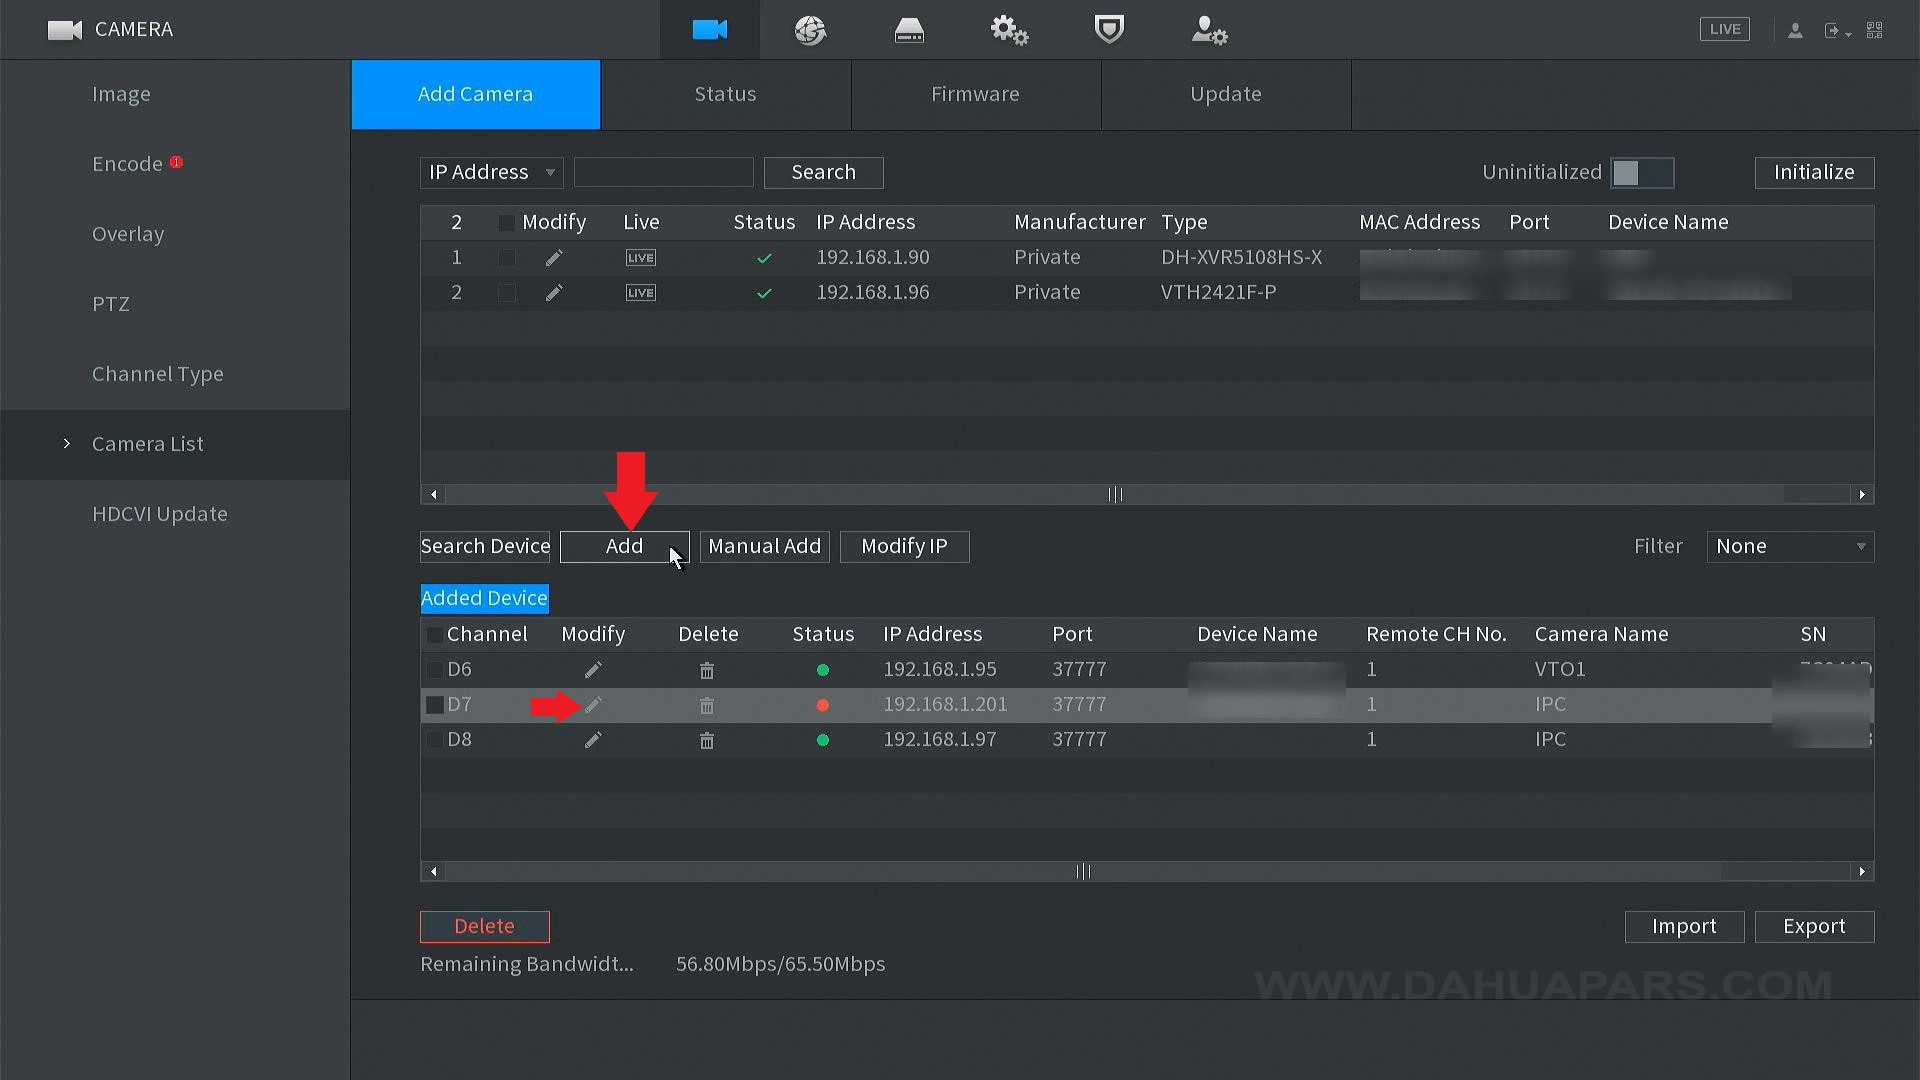Click right arrow of search results scrollbar
The width and height of the screenshot is (1920, 1080).
[x=1862, y=495]
